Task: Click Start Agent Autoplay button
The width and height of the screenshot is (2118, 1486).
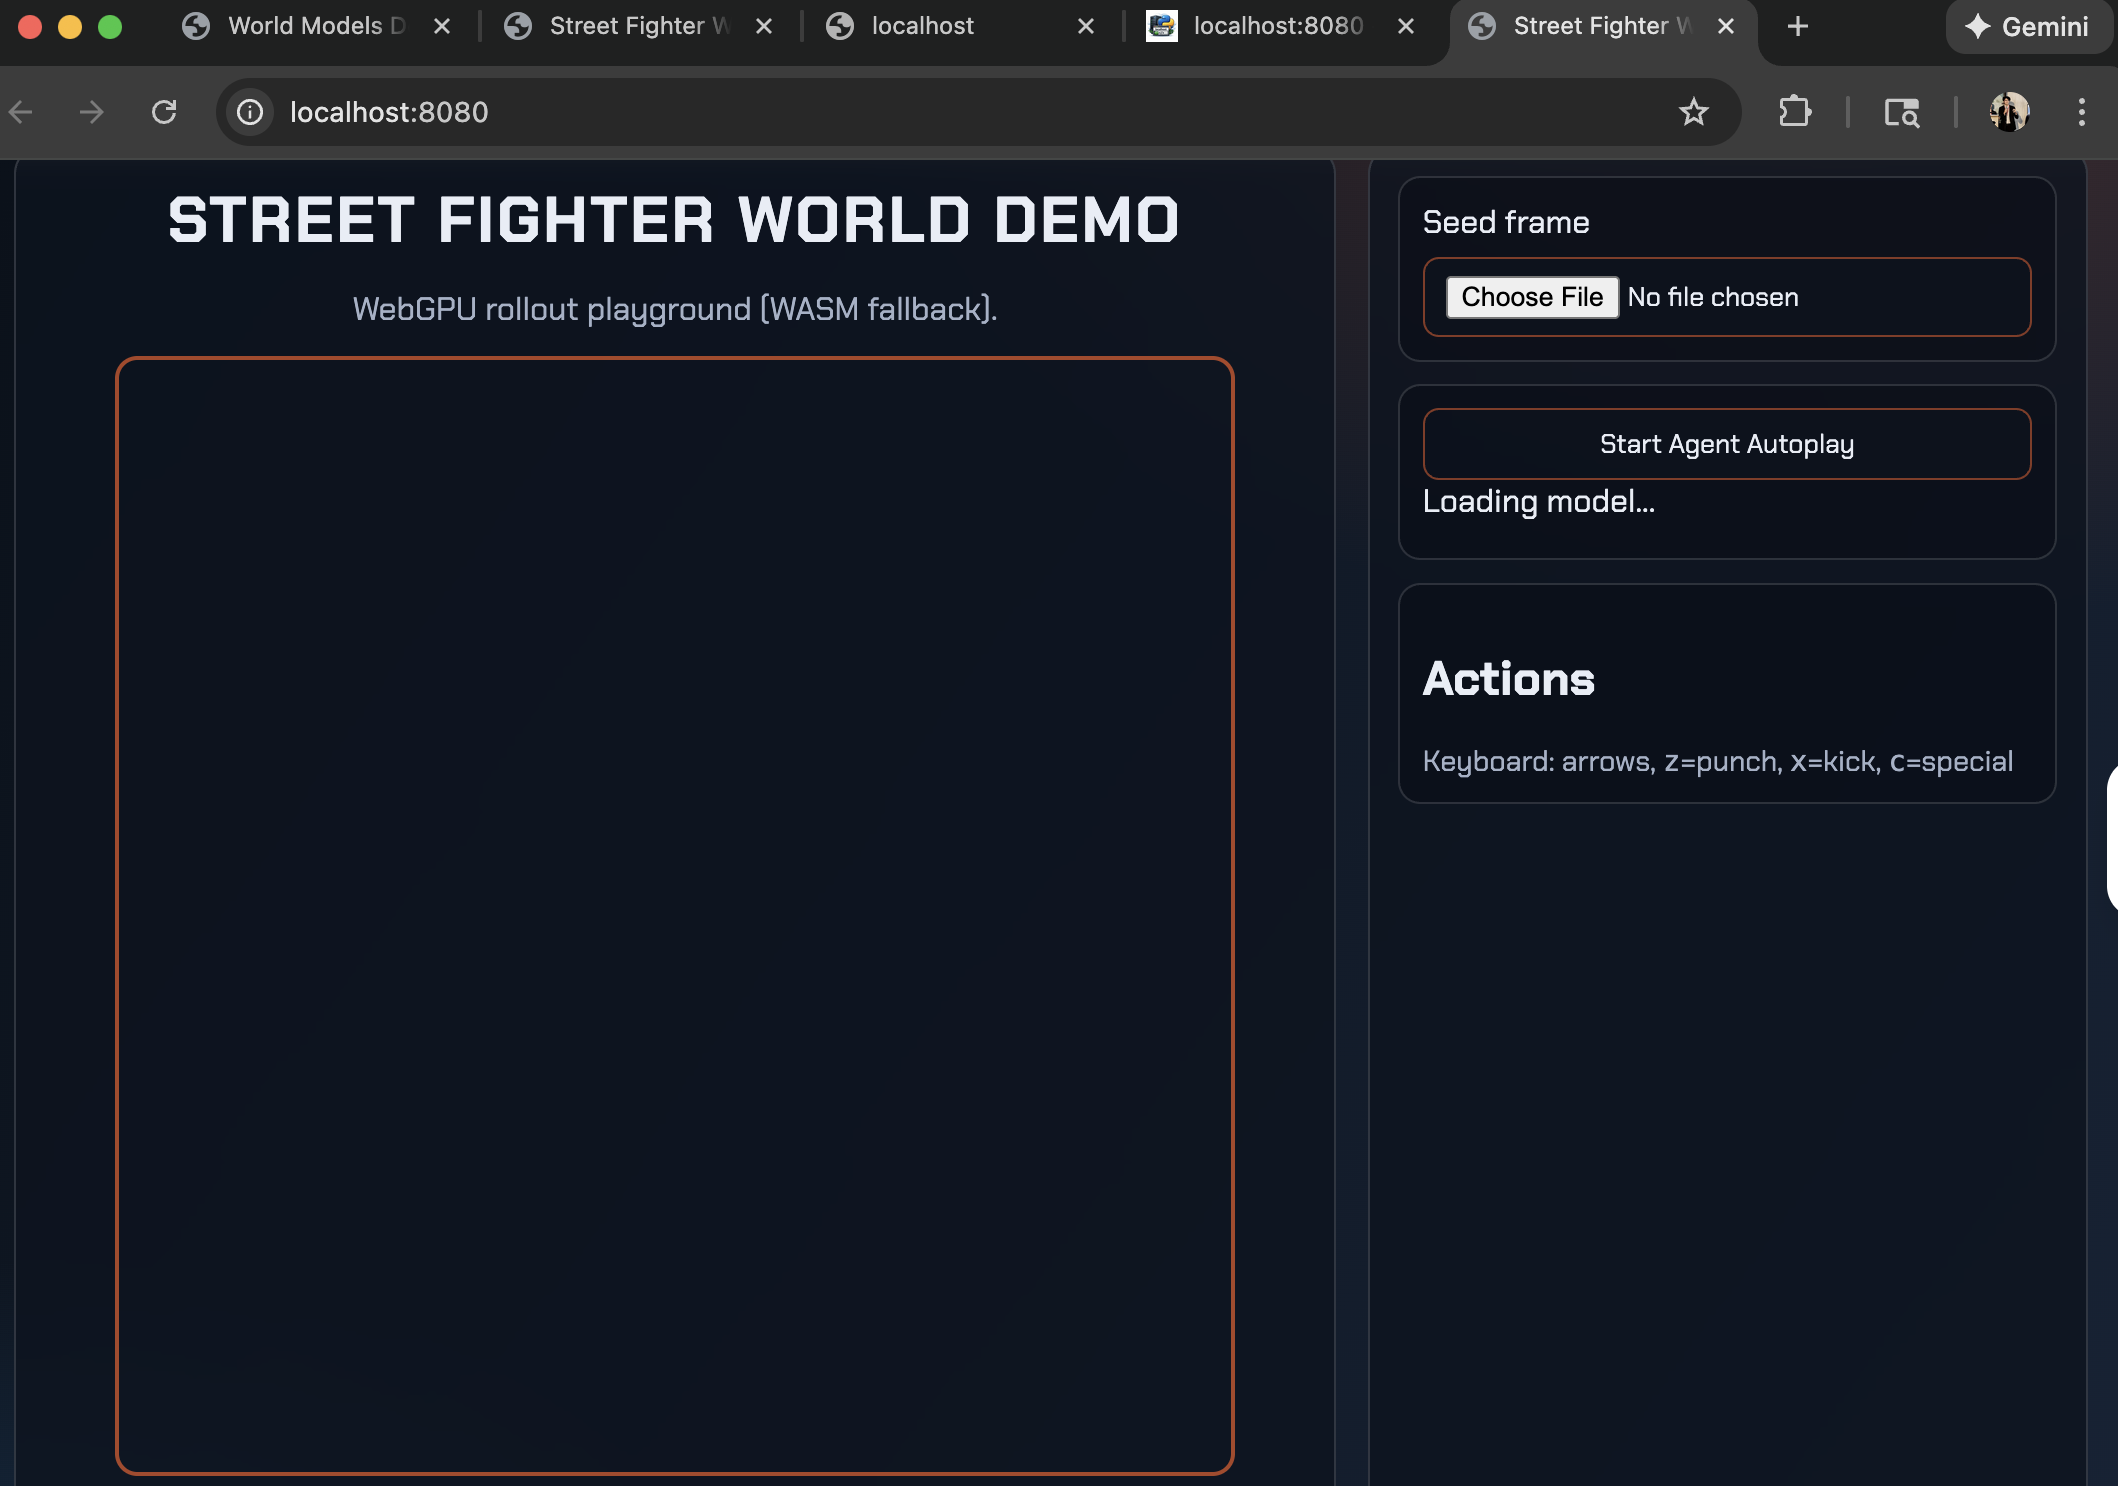Action: (1727, 444)
